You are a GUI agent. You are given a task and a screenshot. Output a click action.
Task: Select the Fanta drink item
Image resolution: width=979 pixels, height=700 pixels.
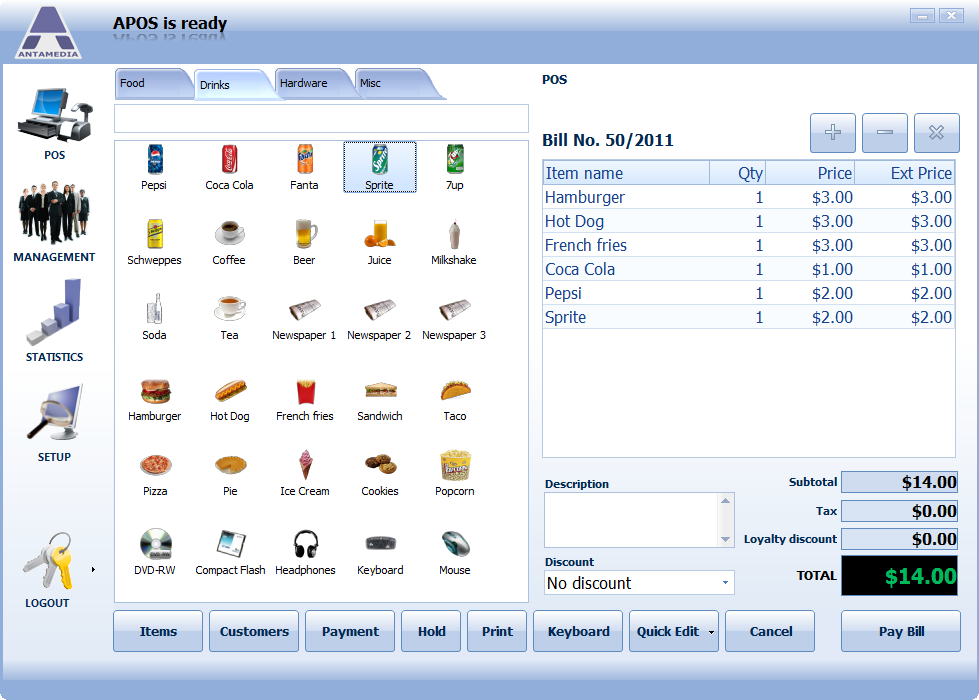coord(304,167)
